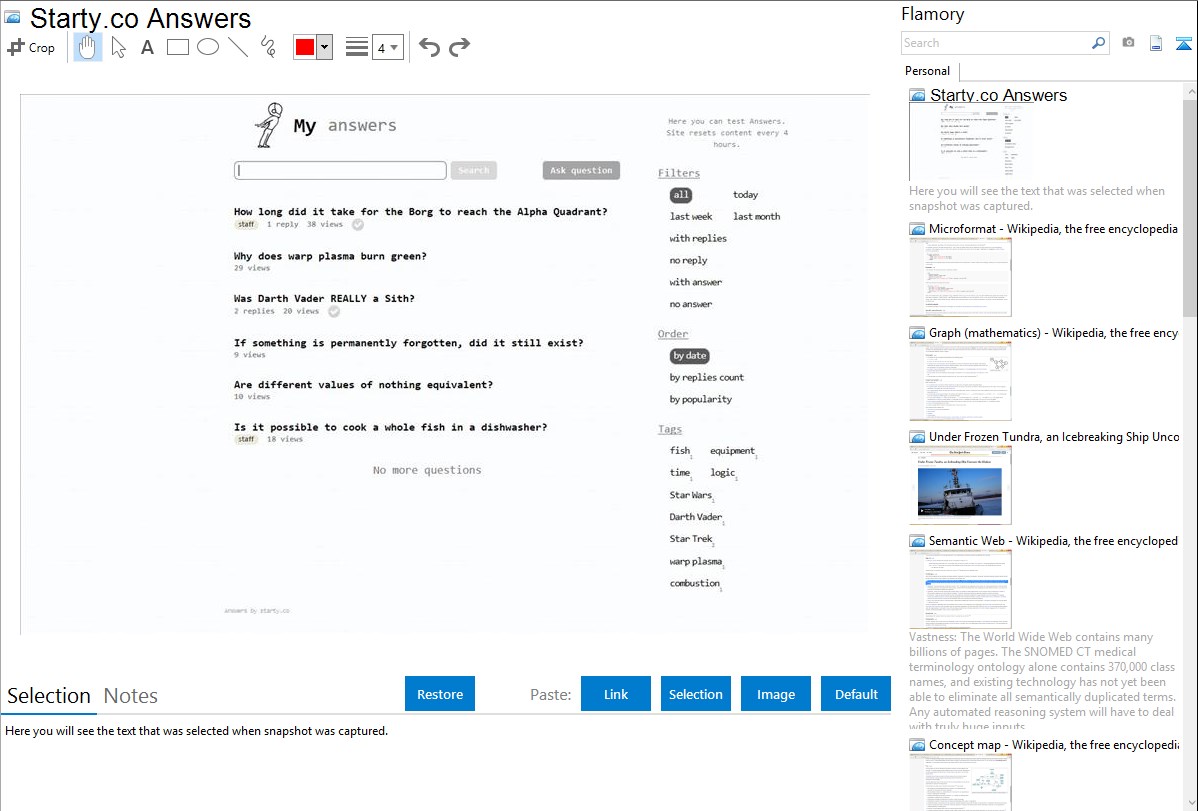Select the Graph (mathematics) thumbnail
1198x811 pixels.
pos(960,381)
